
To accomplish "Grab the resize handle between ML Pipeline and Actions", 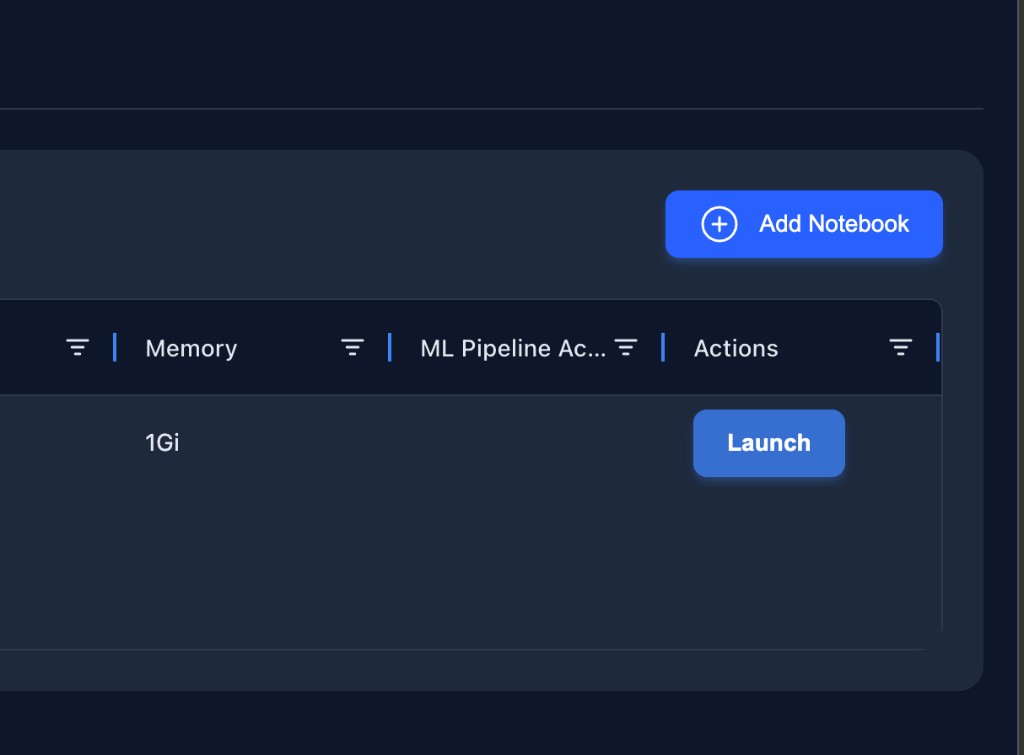I will click(663, 347).
